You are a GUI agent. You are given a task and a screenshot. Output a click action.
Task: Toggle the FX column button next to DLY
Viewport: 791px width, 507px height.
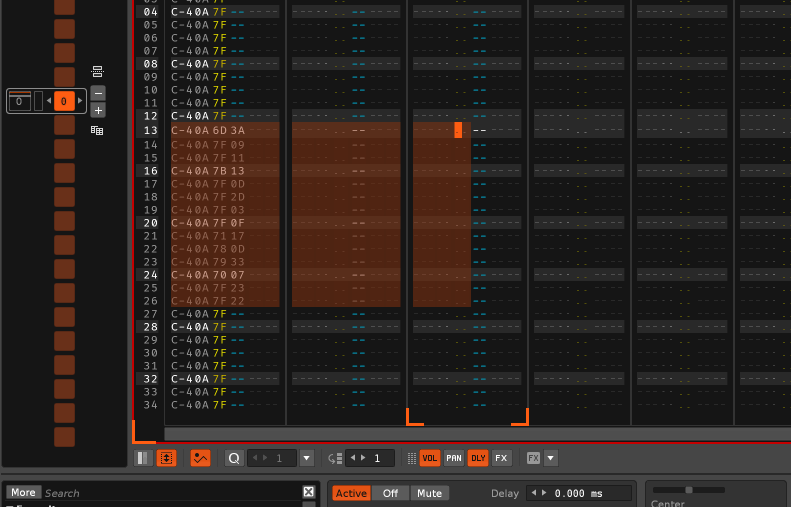tap(501, 458)
